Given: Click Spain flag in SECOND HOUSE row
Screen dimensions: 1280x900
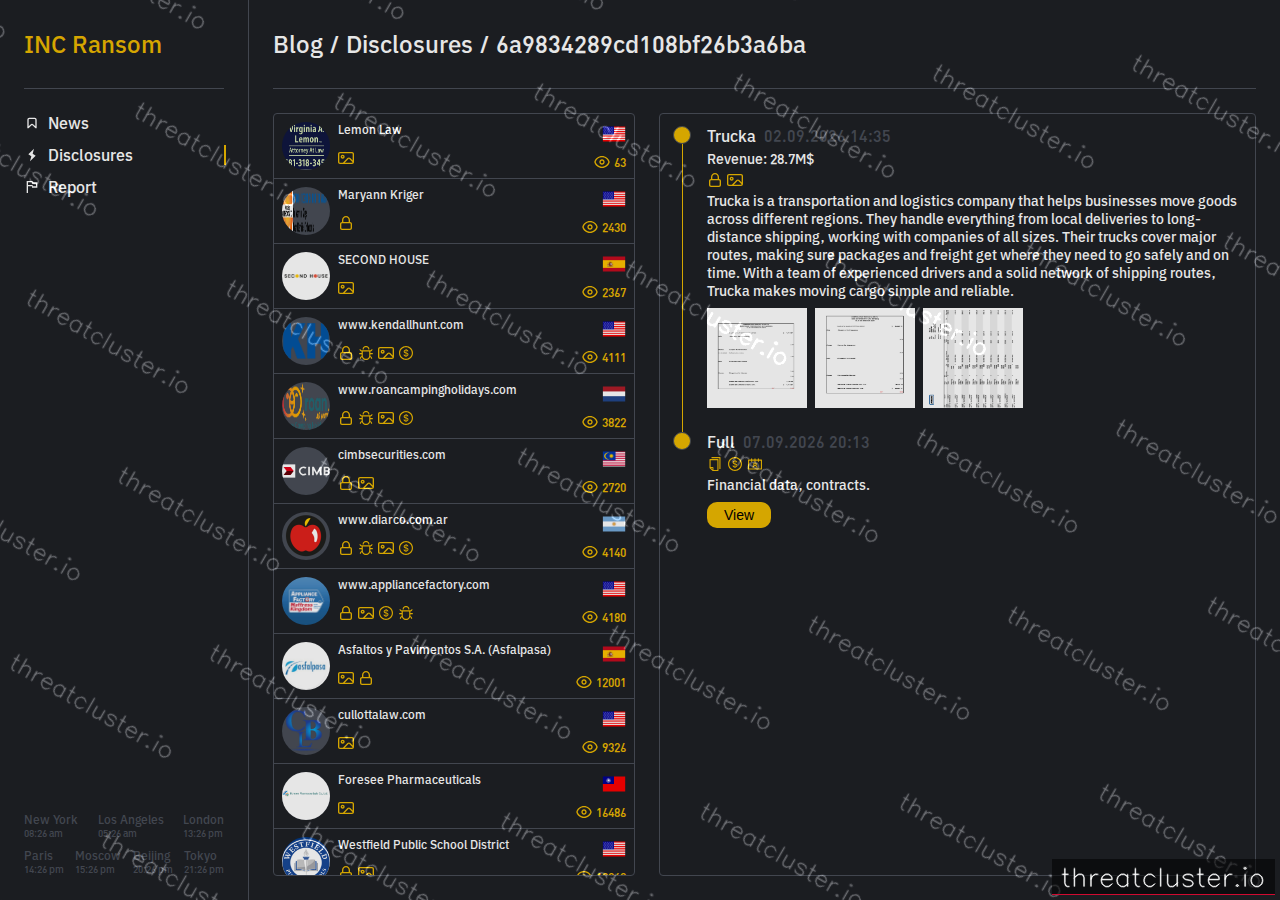Looking at the screenshot, I should (x=614, y=264).
